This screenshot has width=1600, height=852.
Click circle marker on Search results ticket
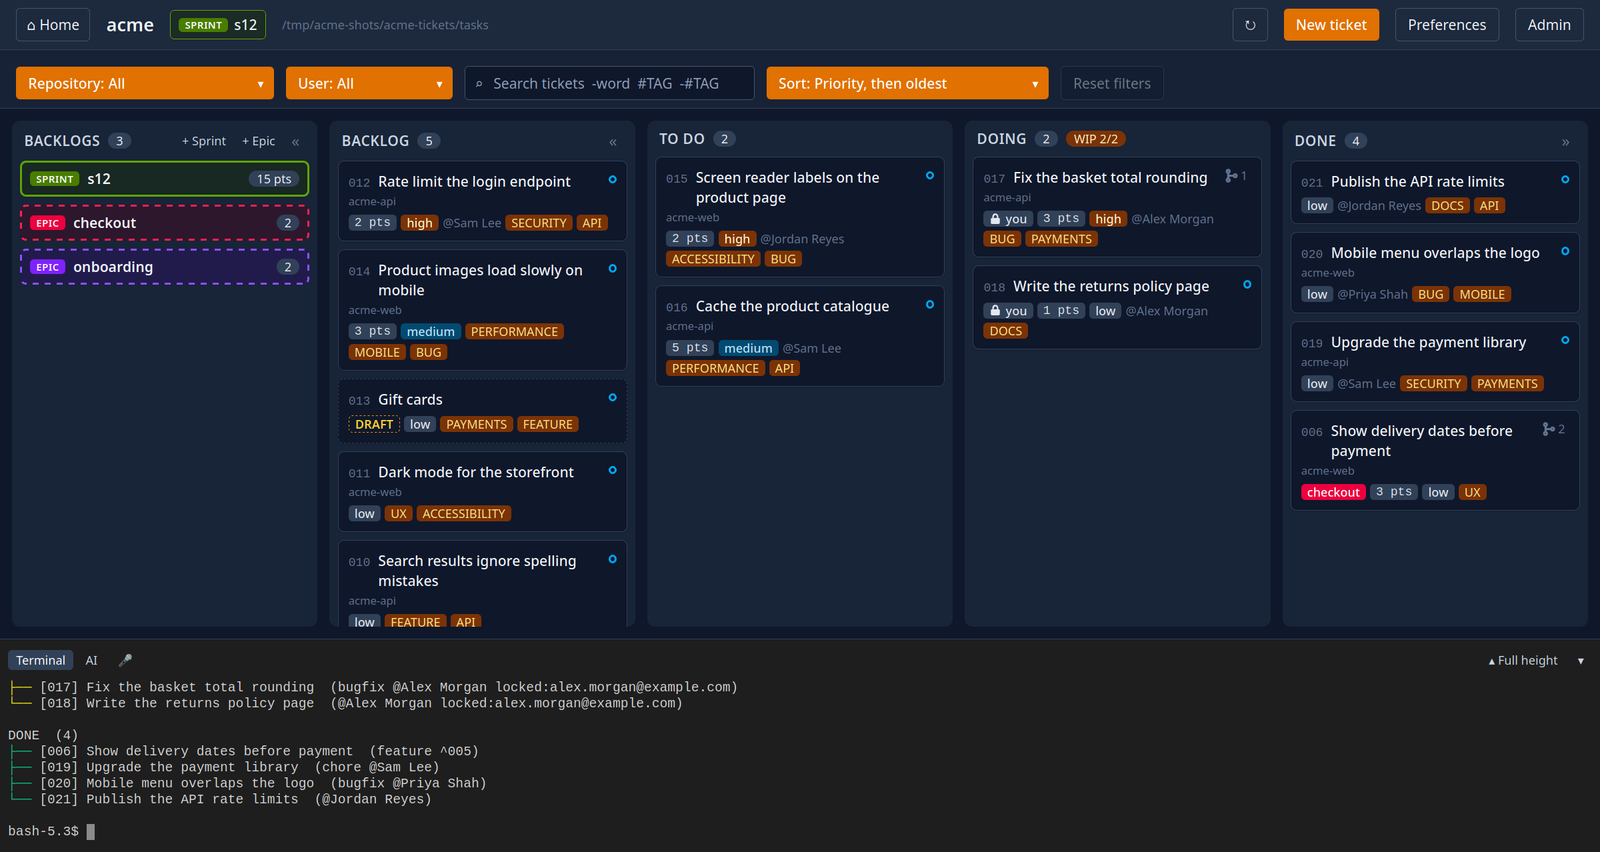point(613,559)
